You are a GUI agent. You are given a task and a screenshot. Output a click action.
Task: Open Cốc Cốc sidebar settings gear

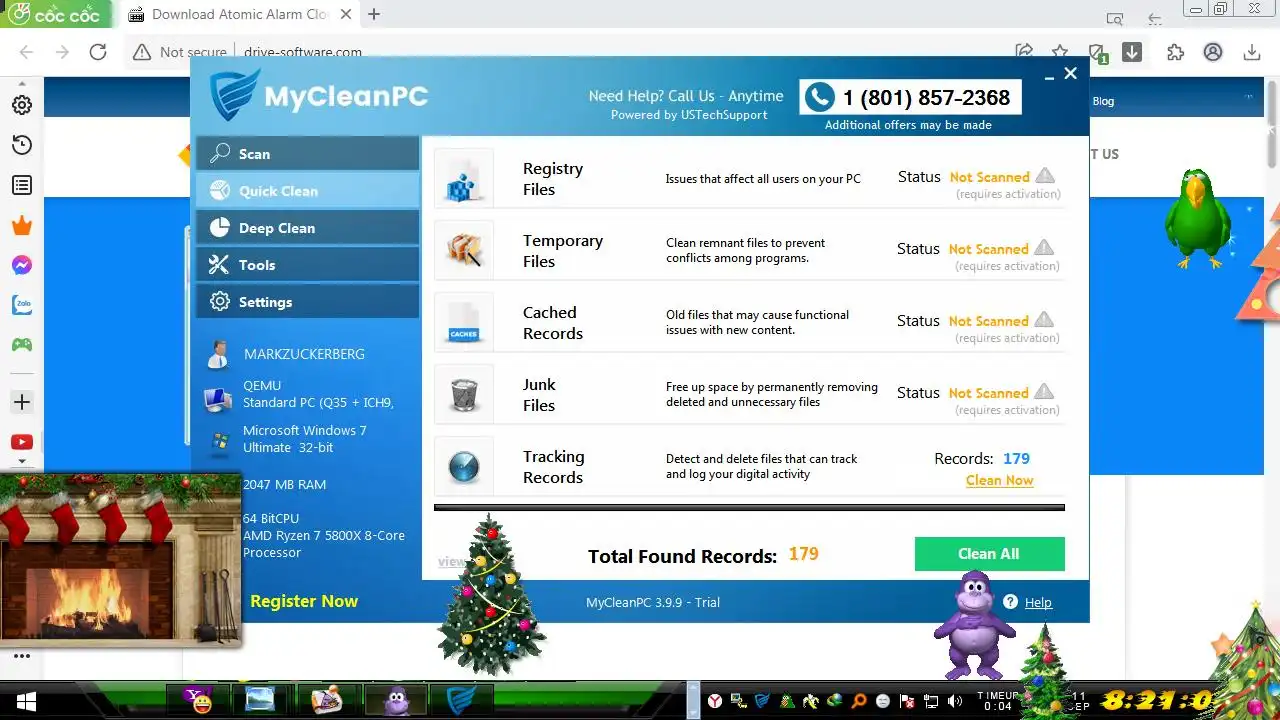pos(21,105)
